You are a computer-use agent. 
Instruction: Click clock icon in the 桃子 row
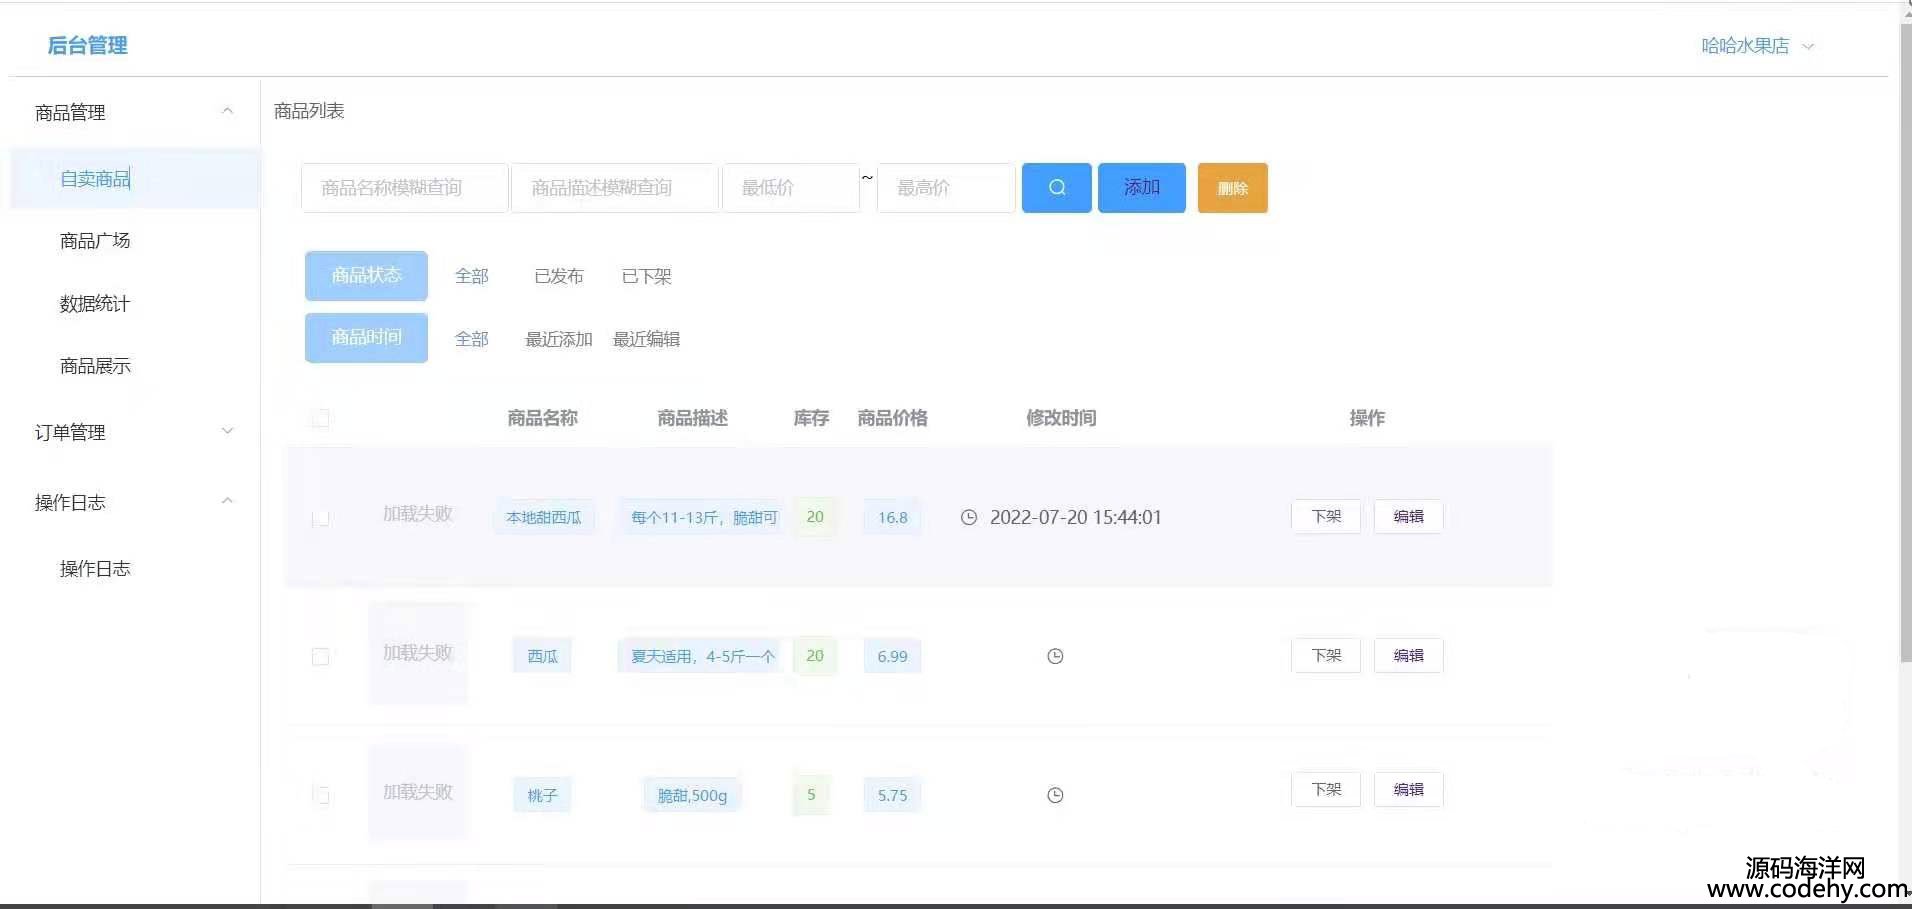pyautogui.click(x=1055, y=795)
